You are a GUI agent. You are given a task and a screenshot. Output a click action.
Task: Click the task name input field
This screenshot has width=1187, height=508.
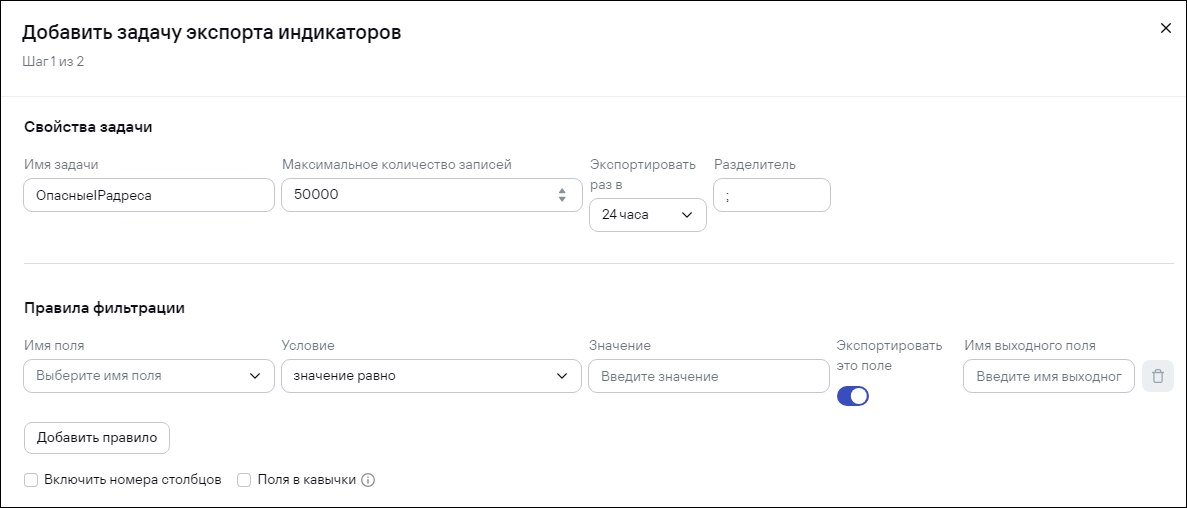pyautogui.click(x=149, y=195)
